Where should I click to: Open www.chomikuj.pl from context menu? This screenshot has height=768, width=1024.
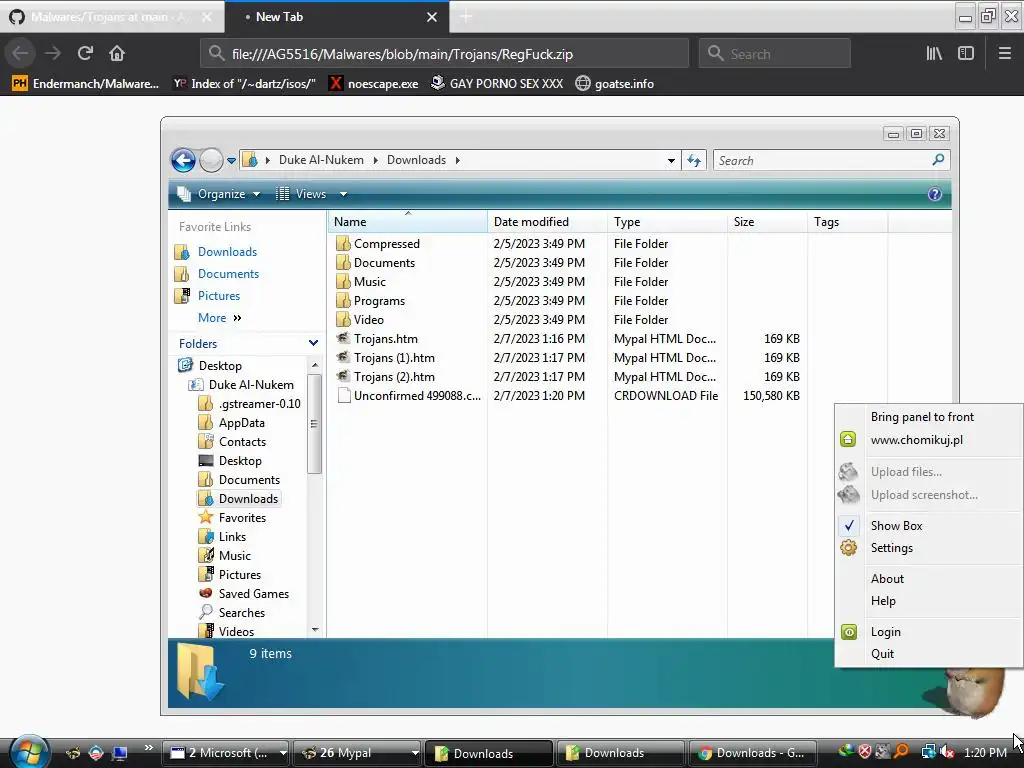point(916,440)
